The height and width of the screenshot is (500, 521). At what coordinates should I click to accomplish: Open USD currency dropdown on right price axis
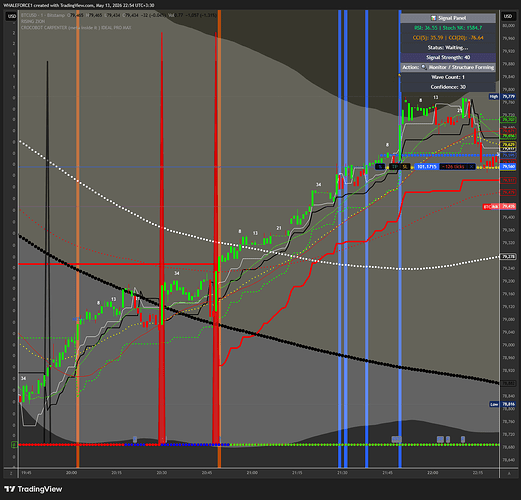coord(508,16)
